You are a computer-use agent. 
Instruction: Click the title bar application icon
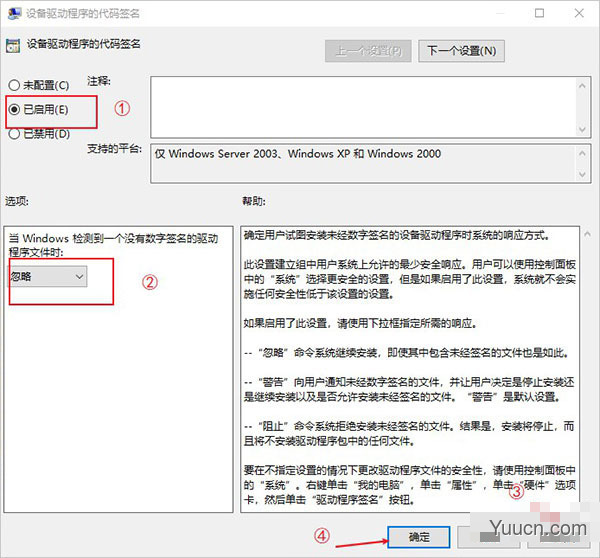click(x=14, y=13)
